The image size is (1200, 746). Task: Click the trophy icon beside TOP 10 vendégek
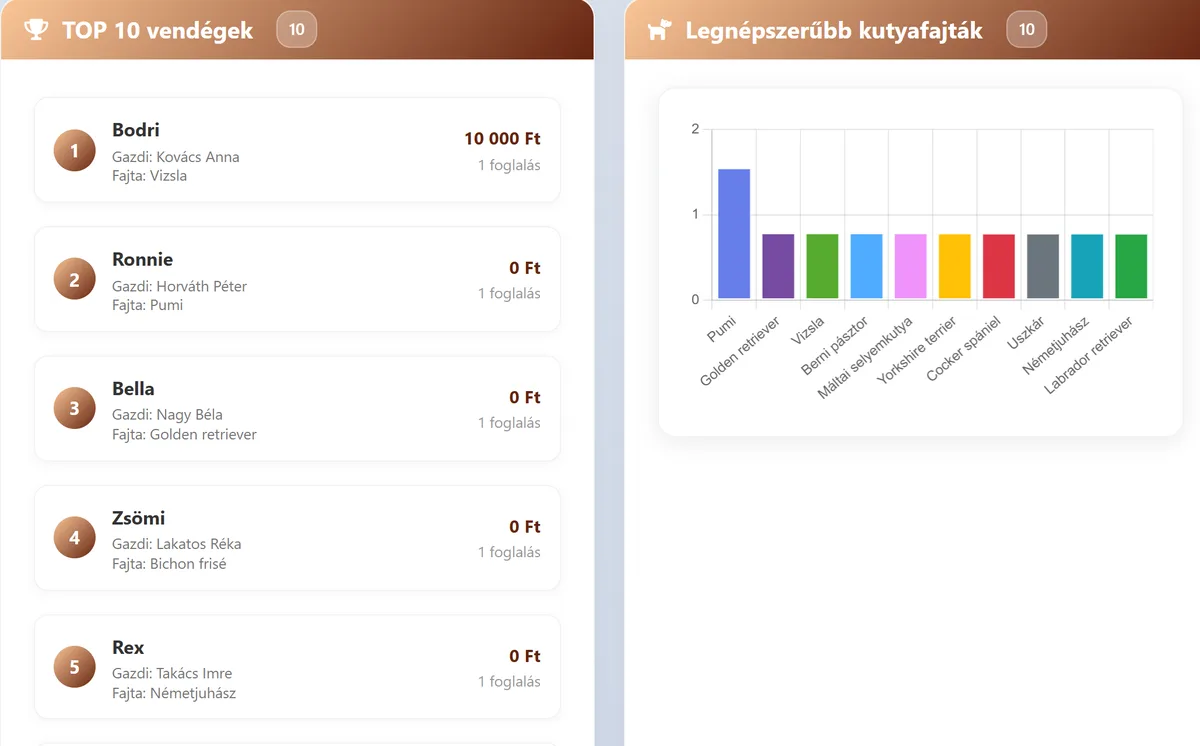[36, 30]
